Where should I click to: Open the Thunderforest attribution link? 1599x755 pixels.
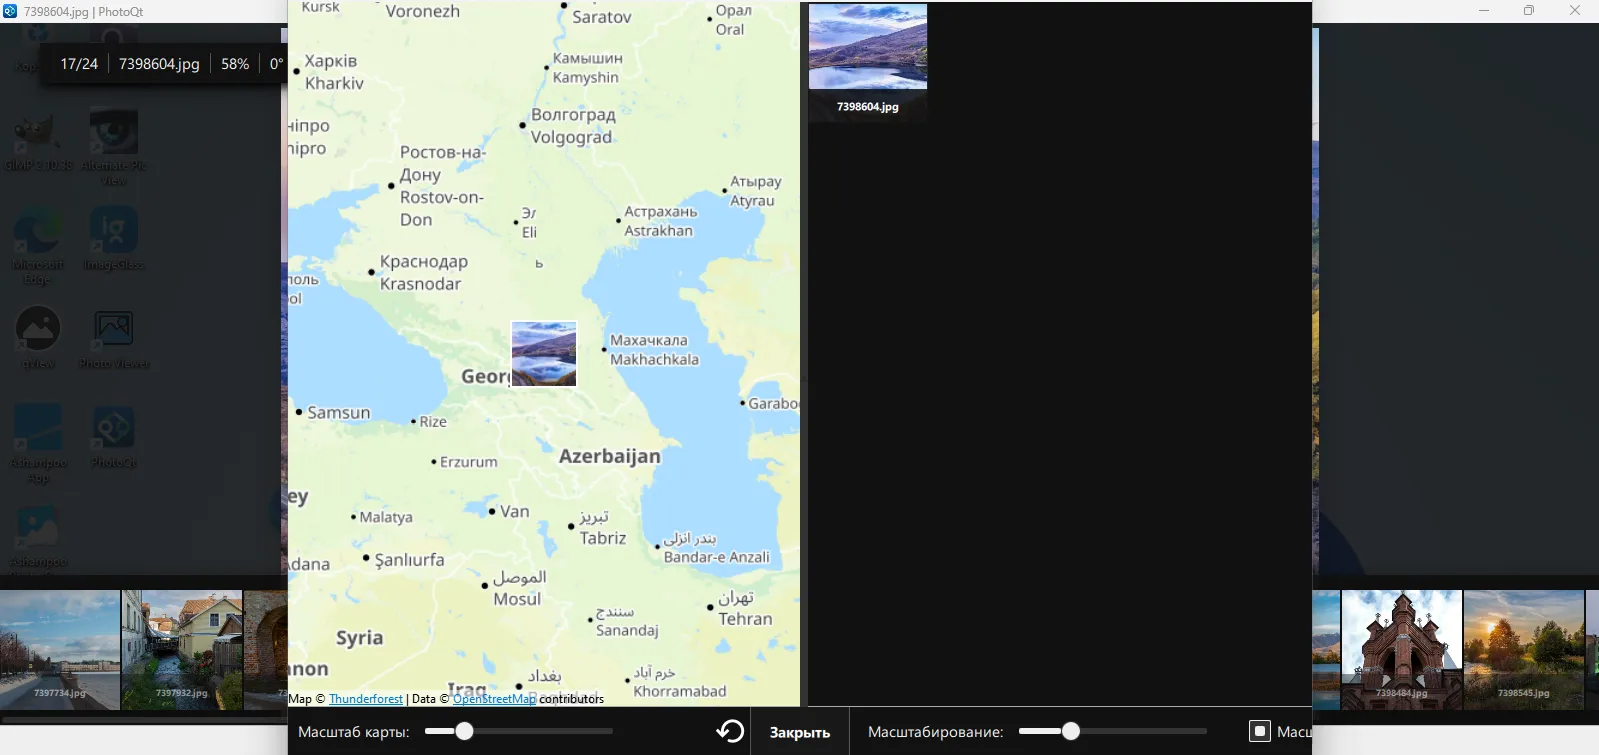click(x=366, y=699)
